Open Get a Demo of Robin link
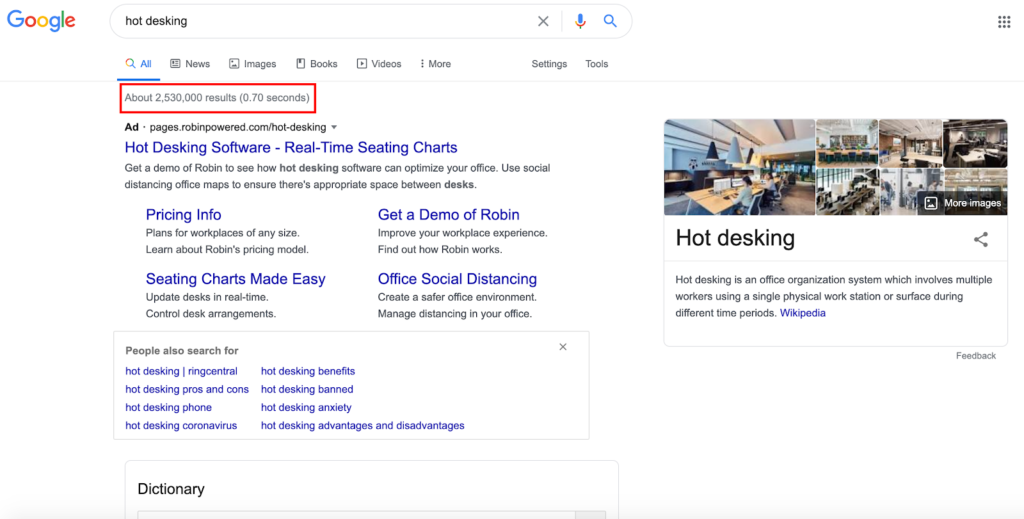Screen dimensions: 1024x519 [x=449, y=215]
